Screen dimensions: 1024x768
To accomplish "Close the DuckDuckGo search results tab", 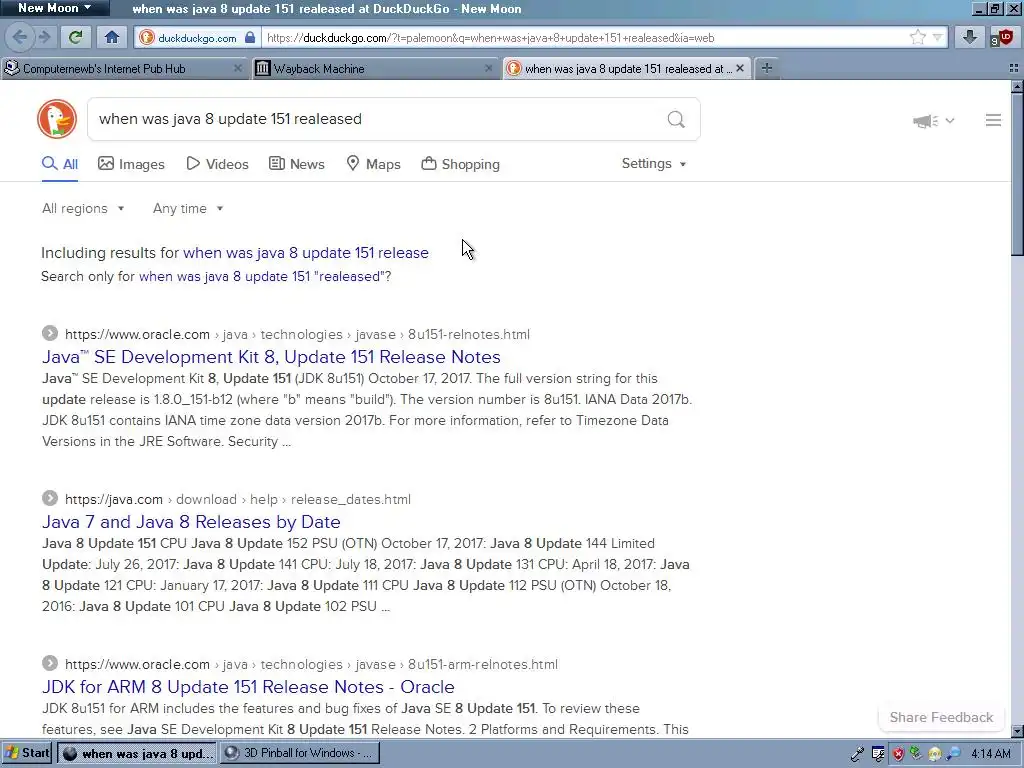I will pos(740,68).
